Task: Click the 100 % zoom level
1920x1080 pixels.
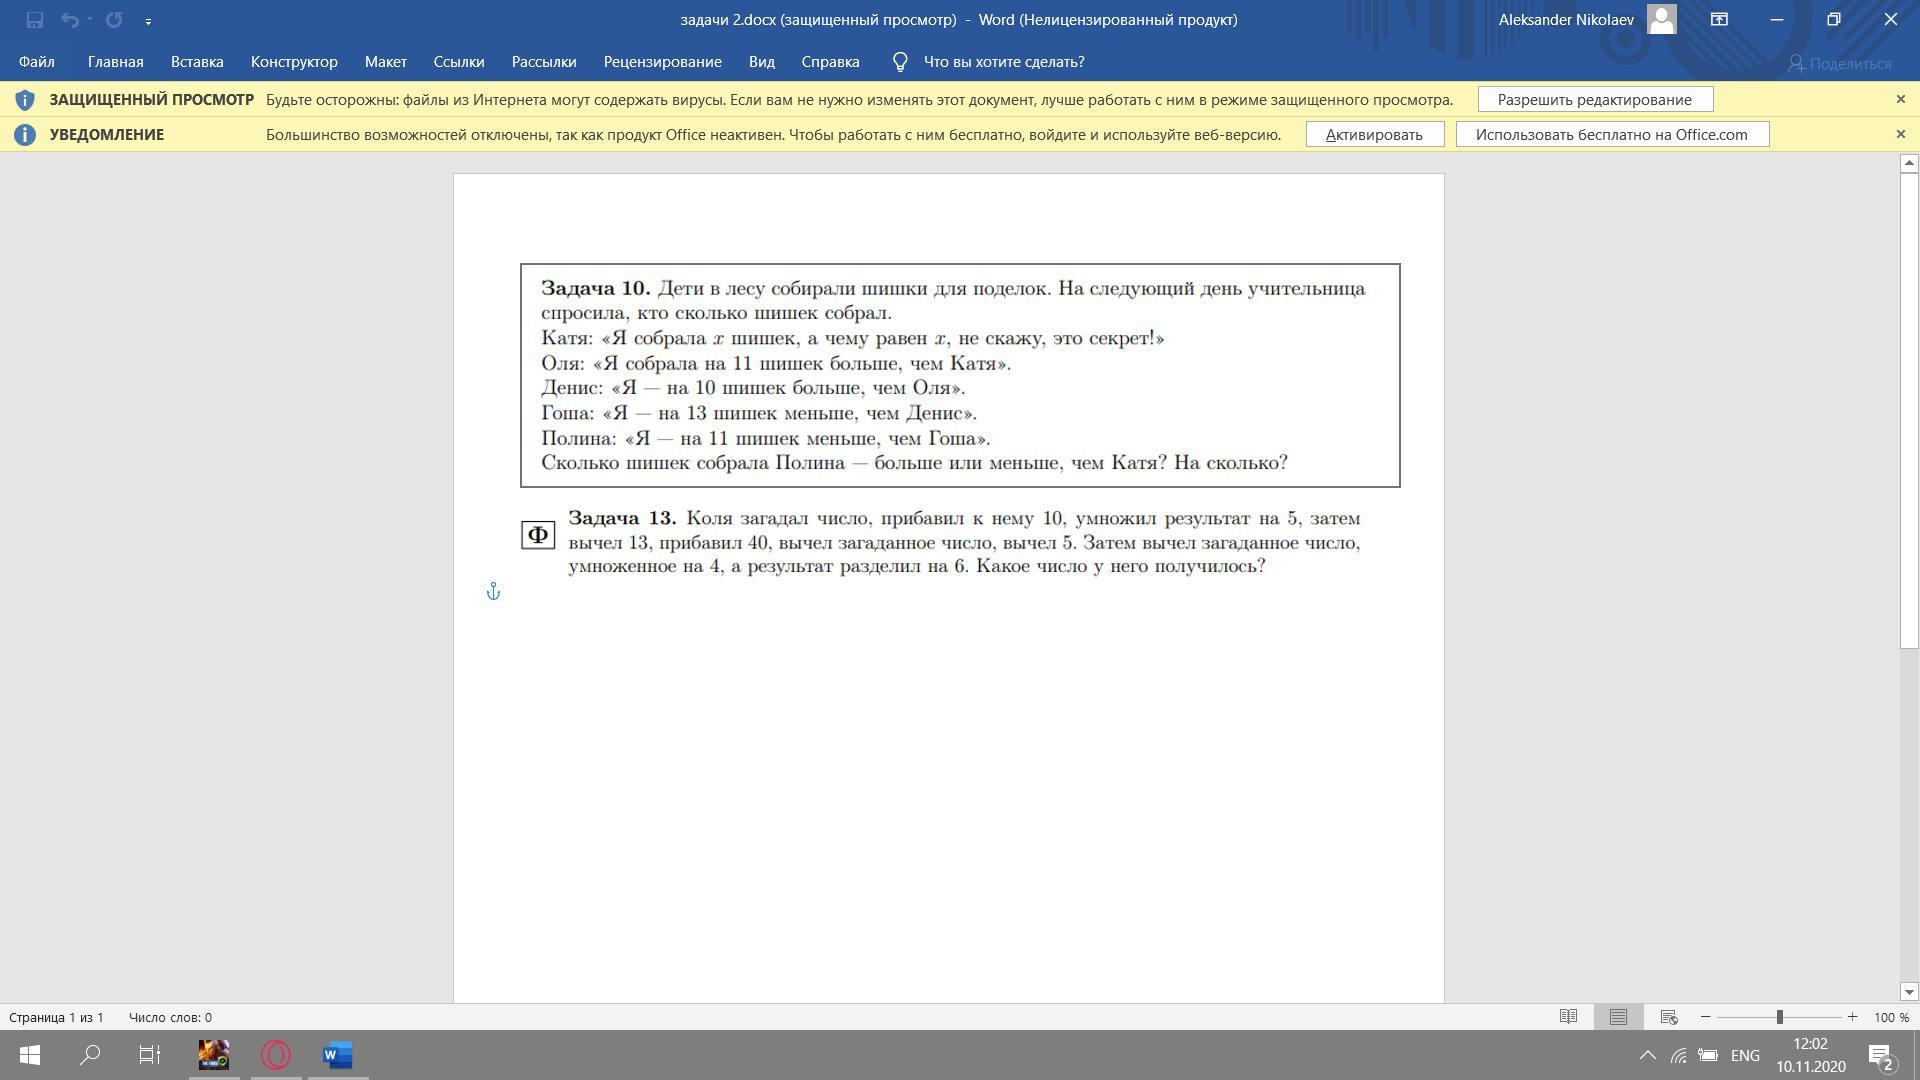Action: point(1891,1017)
